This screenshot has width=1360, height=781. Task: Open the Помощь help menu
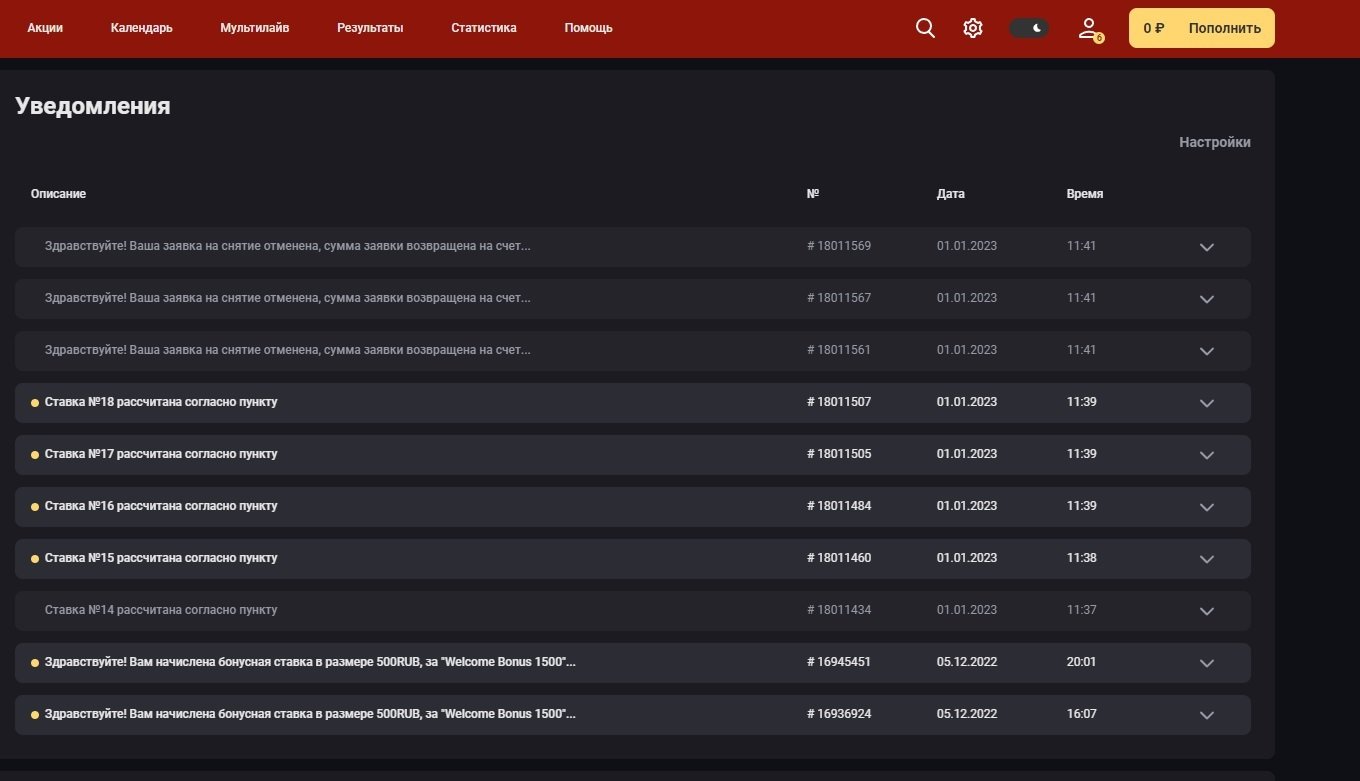(x=588, y=28)
